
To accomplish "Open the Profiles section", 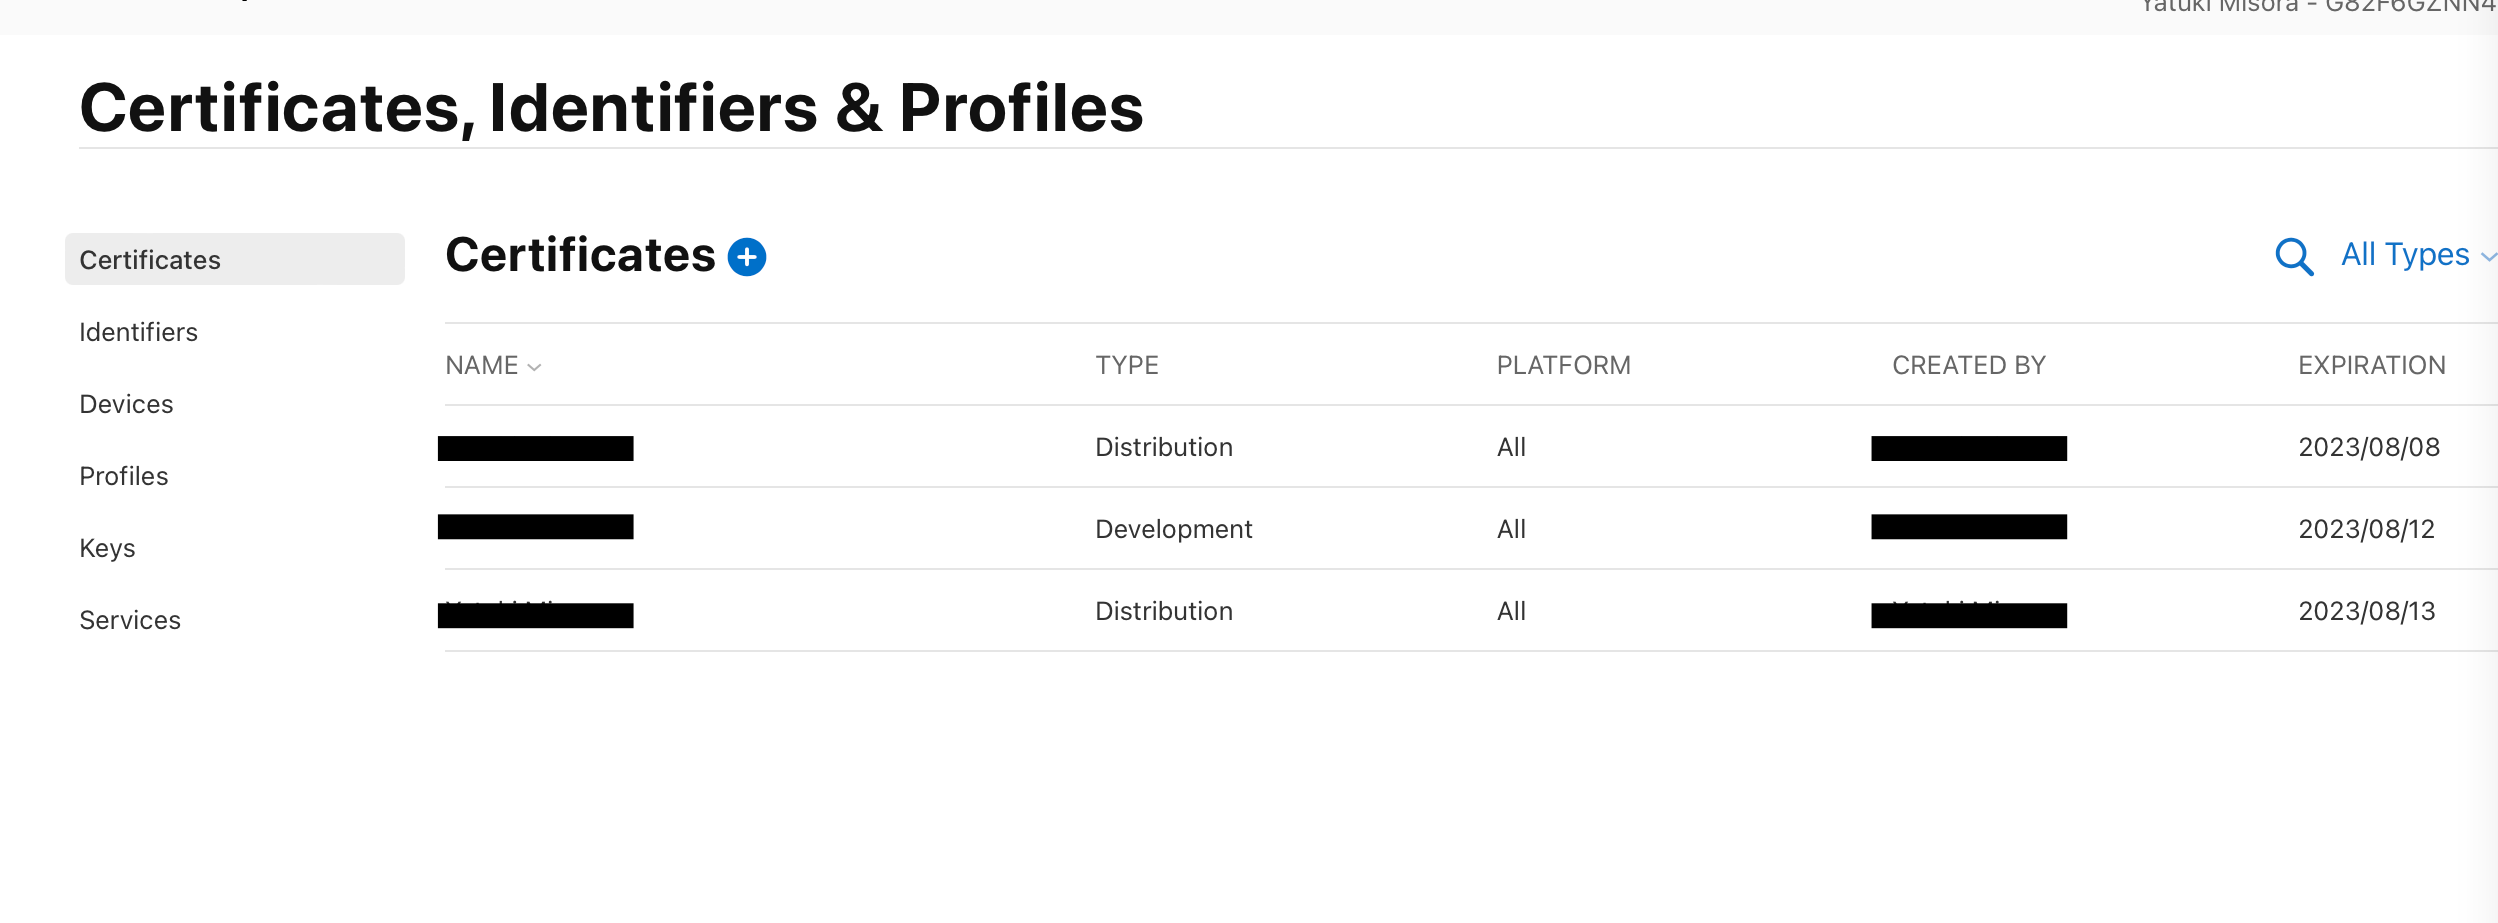I will pos(124,476).
